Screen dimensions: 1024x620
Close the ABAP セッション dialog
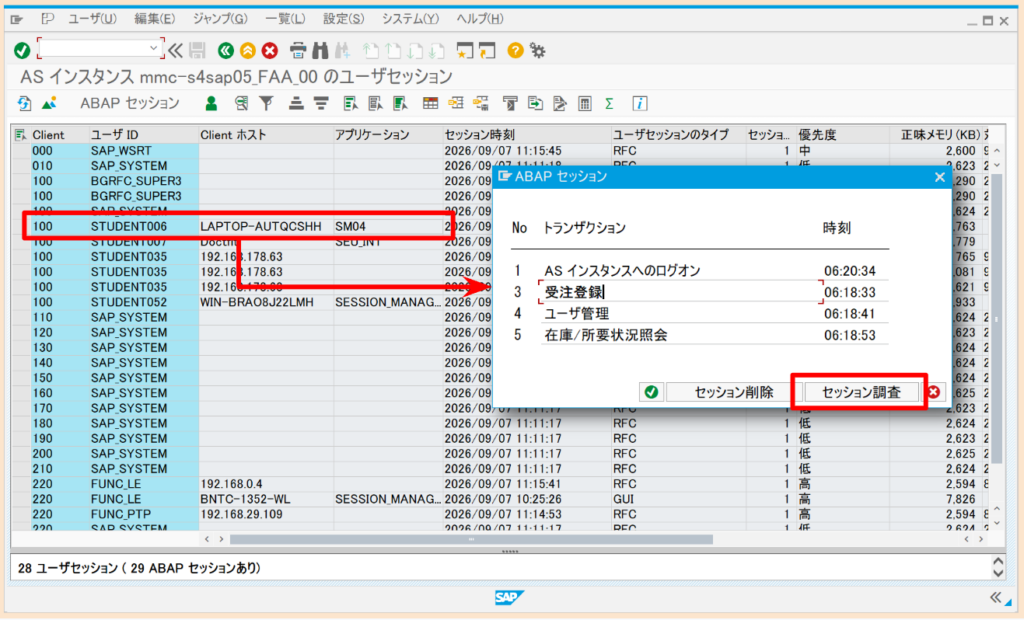940,177
